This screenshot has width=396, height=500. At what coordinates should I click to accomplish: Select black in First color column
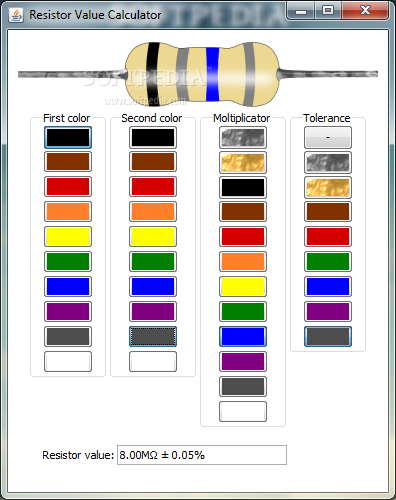[x=68, y=137]
